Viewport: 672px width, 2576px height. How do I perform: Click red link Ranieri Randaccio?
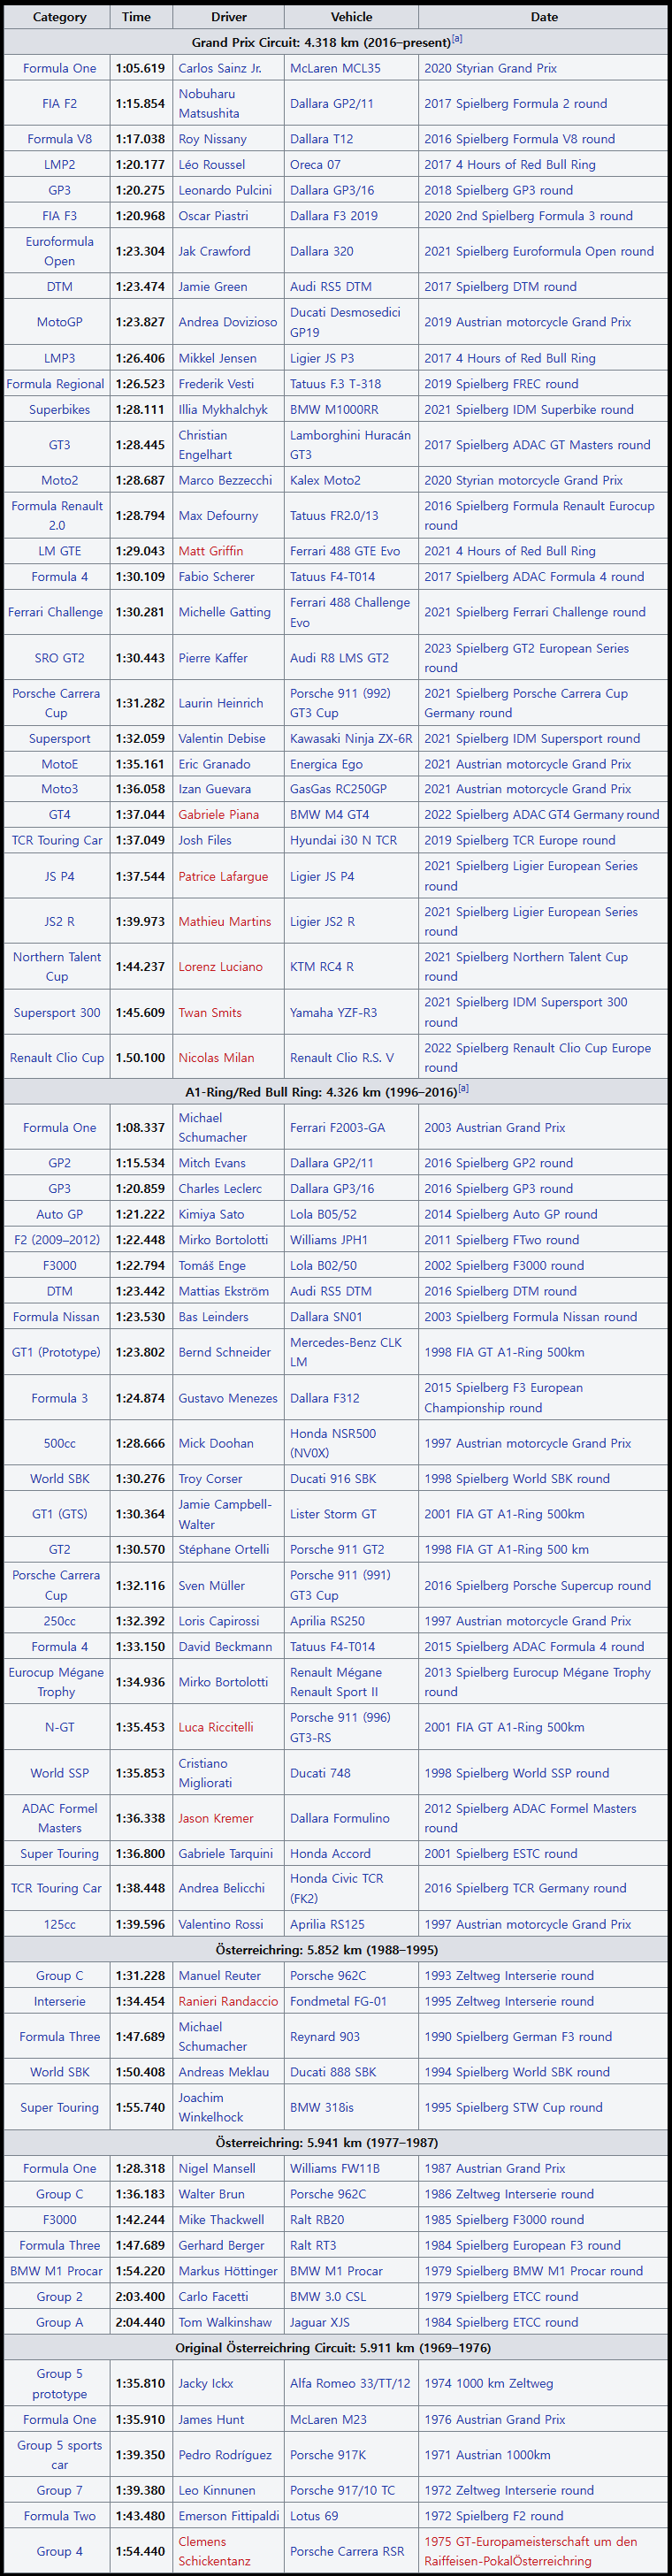click(x=228, y=2002)
